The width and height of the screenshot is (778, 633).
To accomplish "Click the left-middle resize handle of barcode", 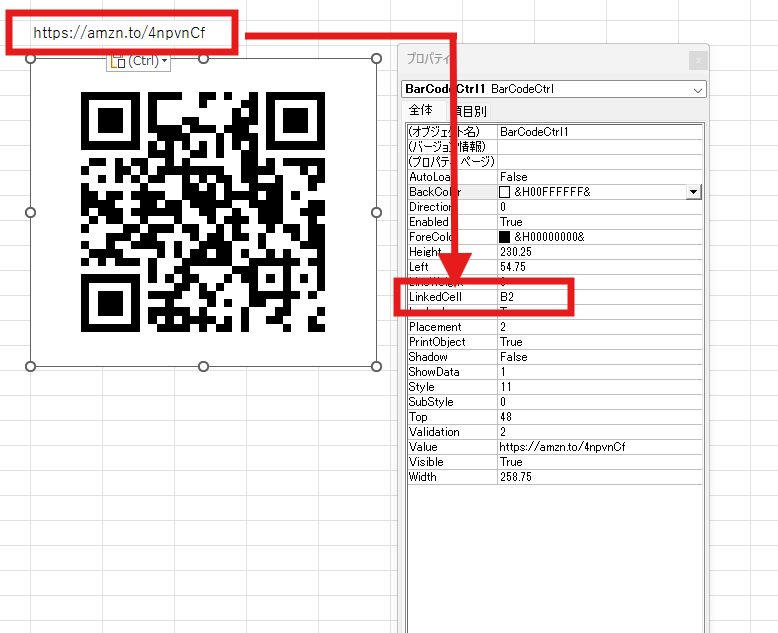I will (30, 212).
